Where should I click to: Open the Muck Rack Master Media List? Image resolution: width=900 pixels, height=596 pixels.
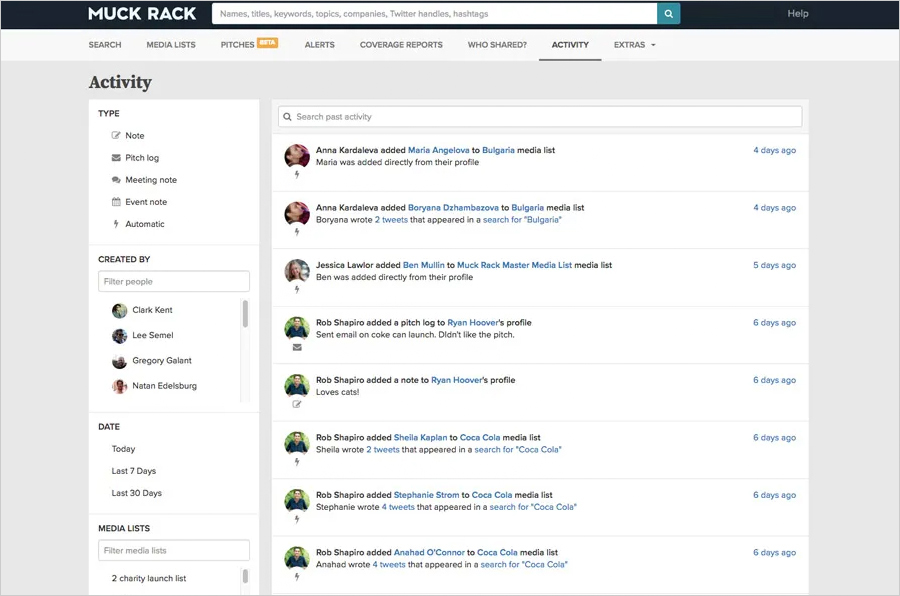[514, 265]
